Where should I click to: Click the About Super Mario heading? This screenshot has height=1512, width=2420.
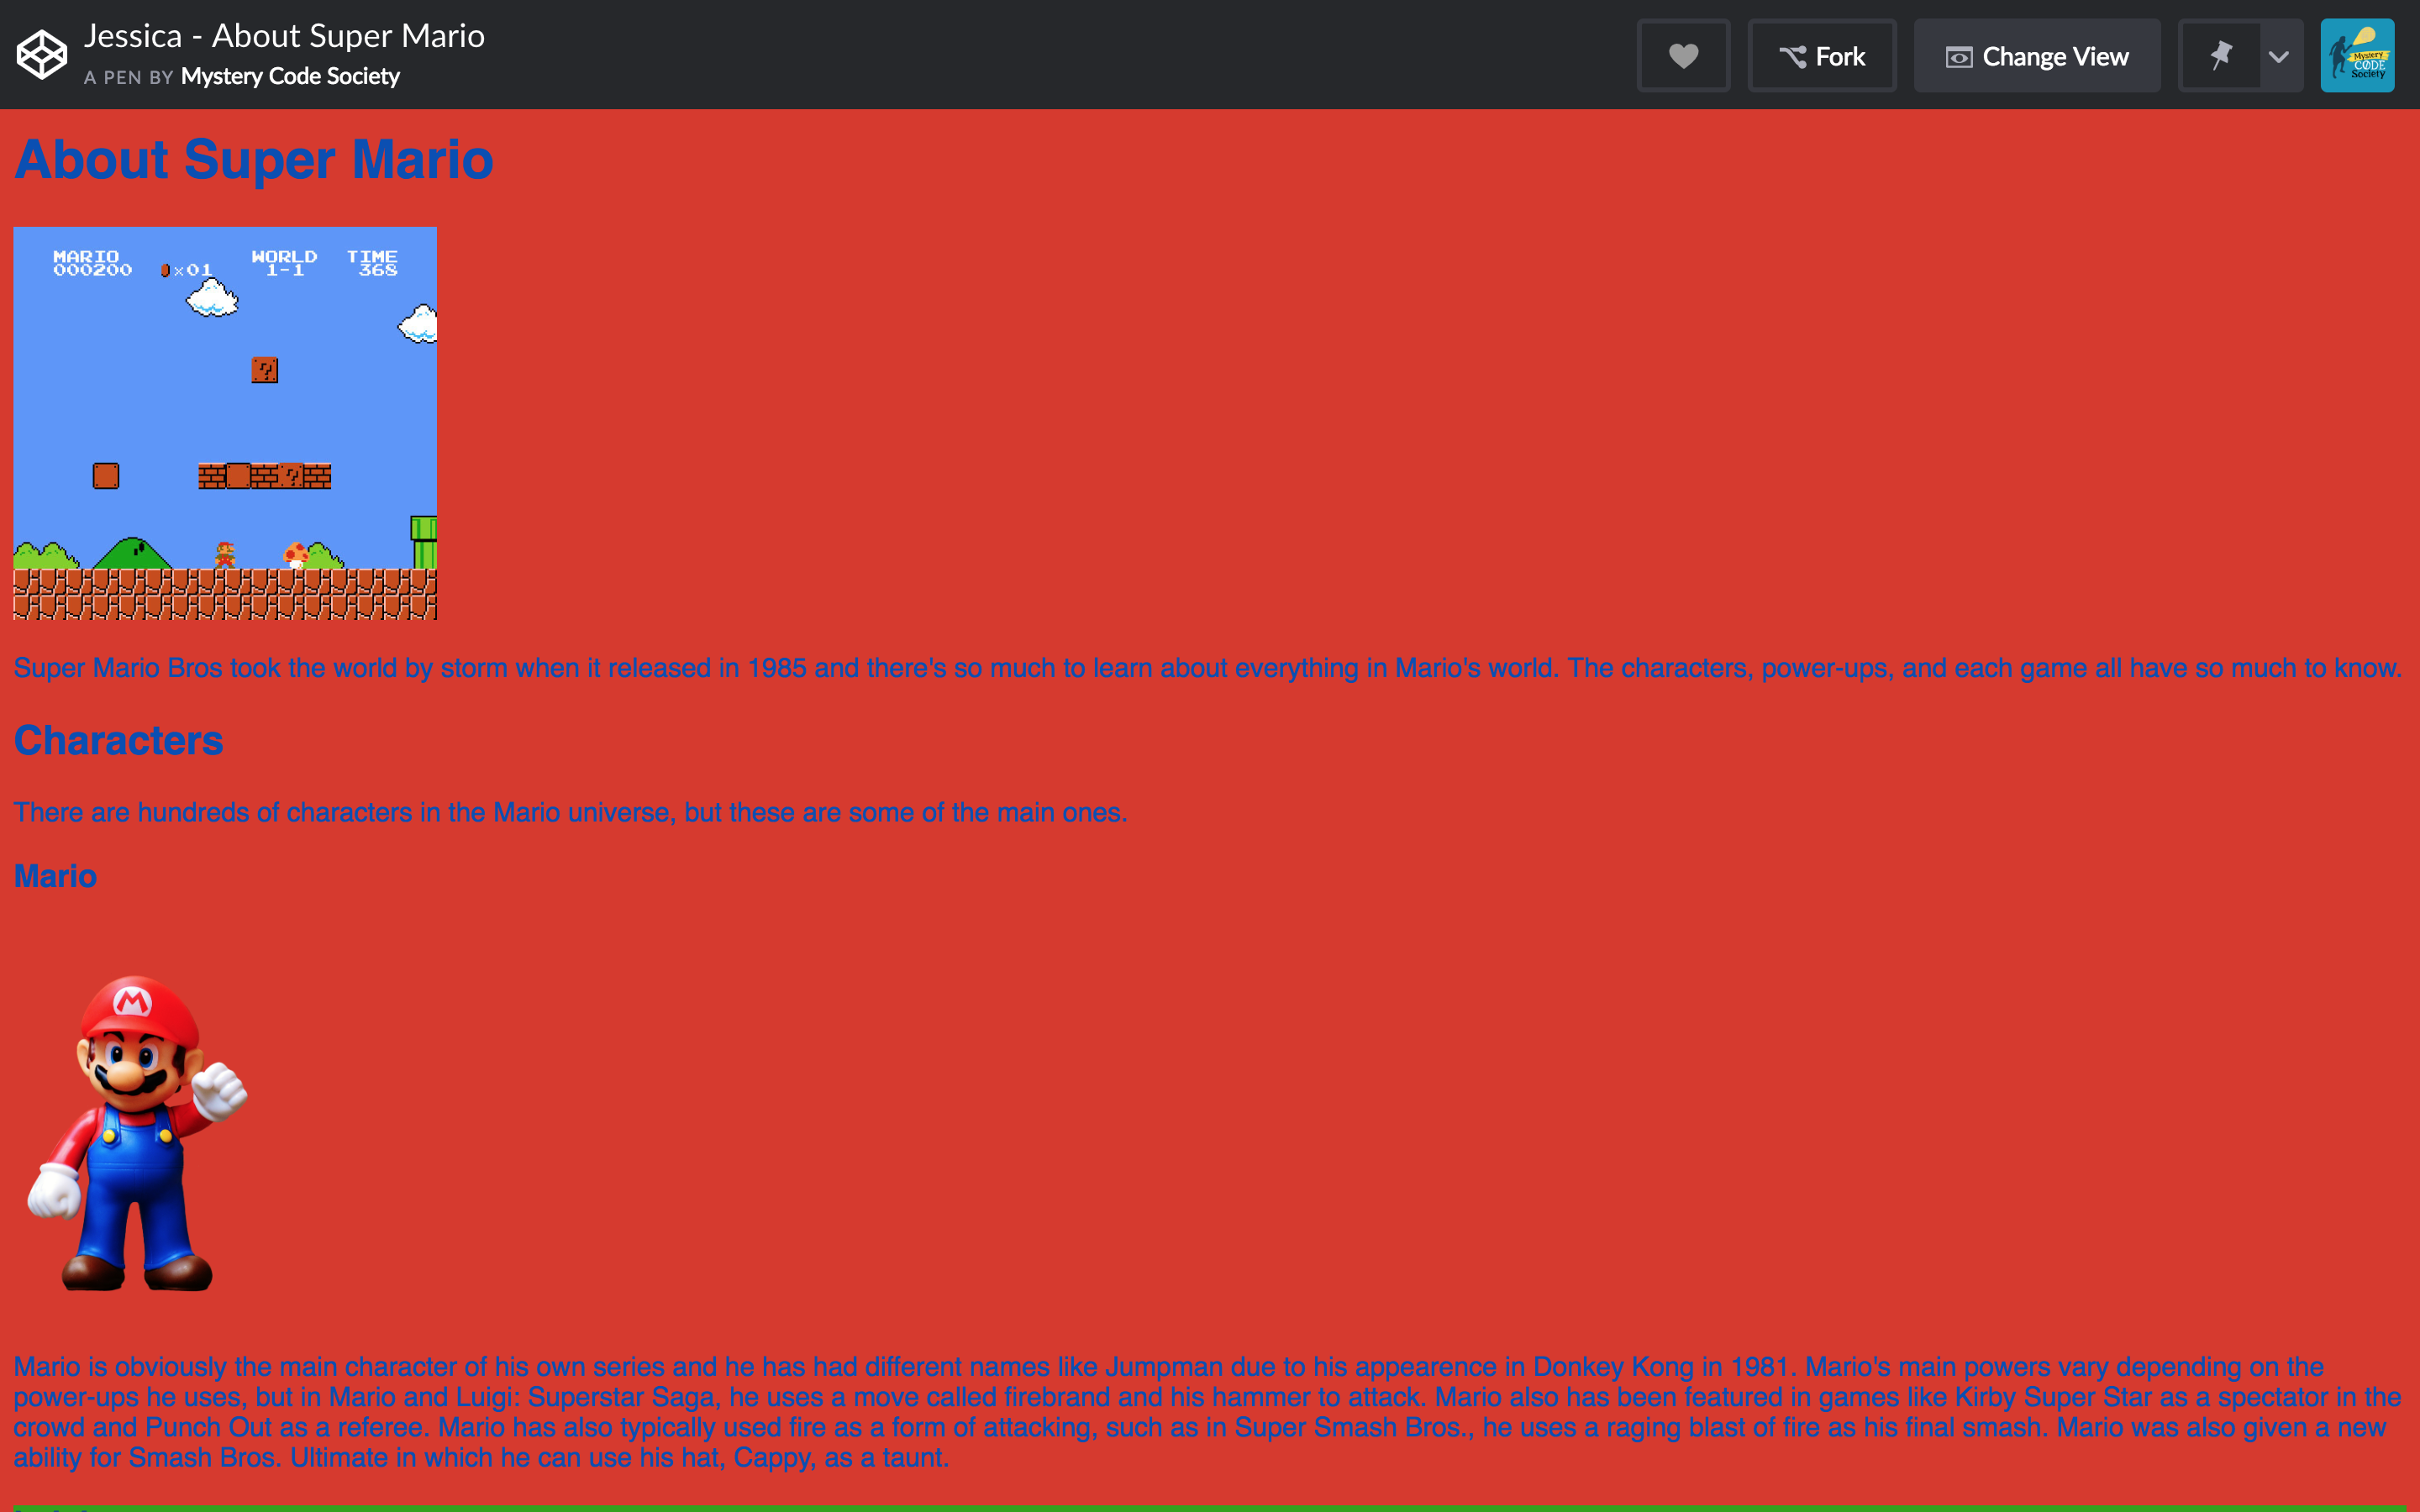tap(253, 160)
